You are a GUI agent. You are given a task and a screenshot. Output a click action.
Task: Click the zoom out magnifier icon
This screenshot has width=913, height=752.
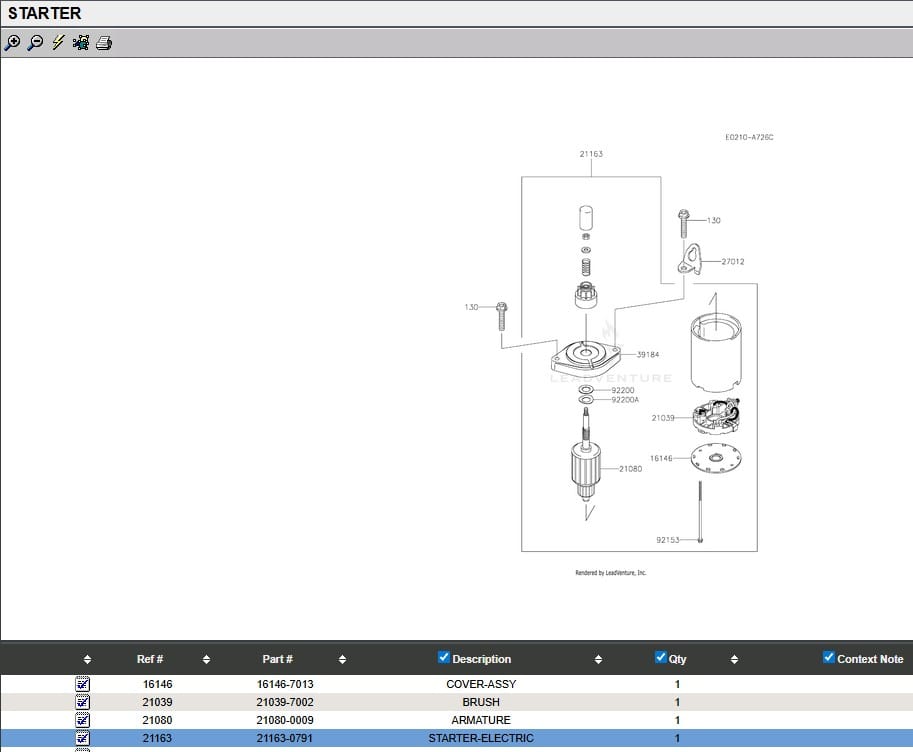[35, 43]
